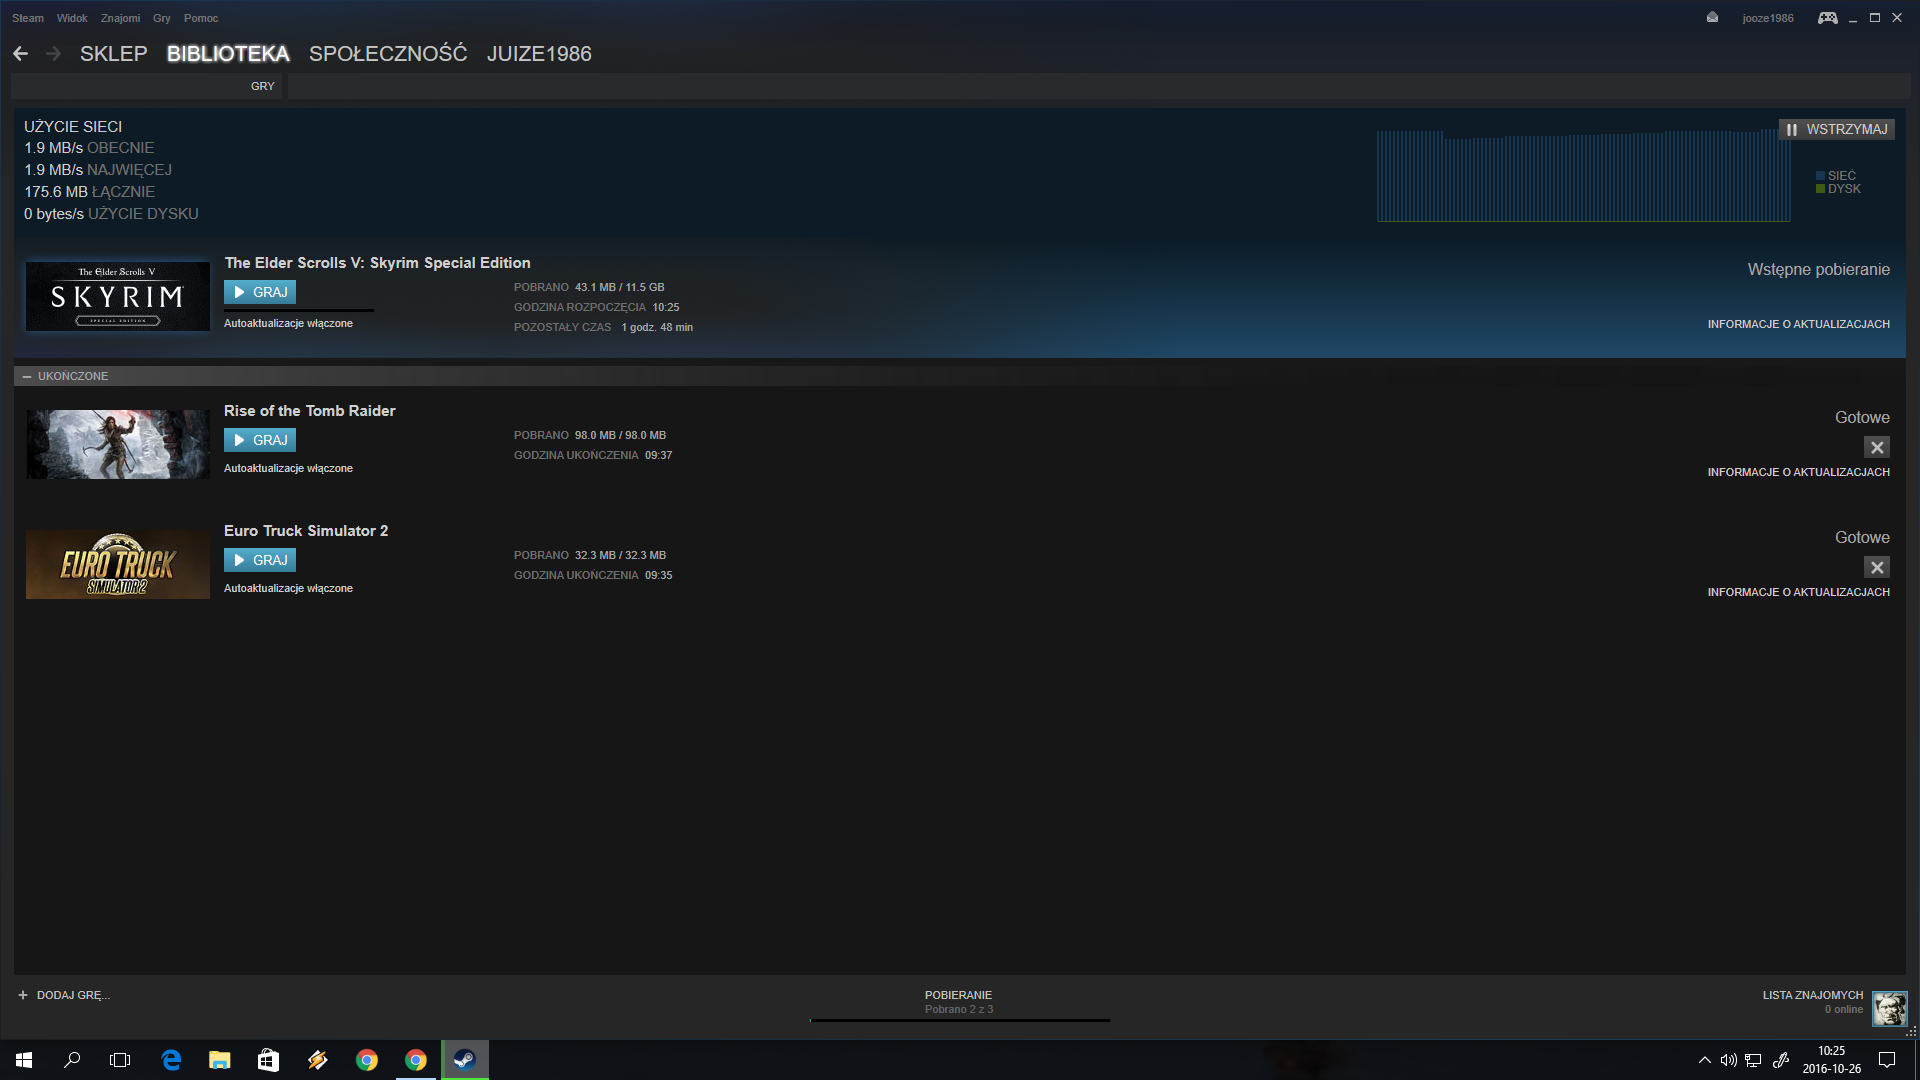Image resolution: width=1920 pixels, height=1080 pixels.
Task: Open Tomb Raider's INFORMACJE O AKTUALIZACJACH link
Action: 1798,472
